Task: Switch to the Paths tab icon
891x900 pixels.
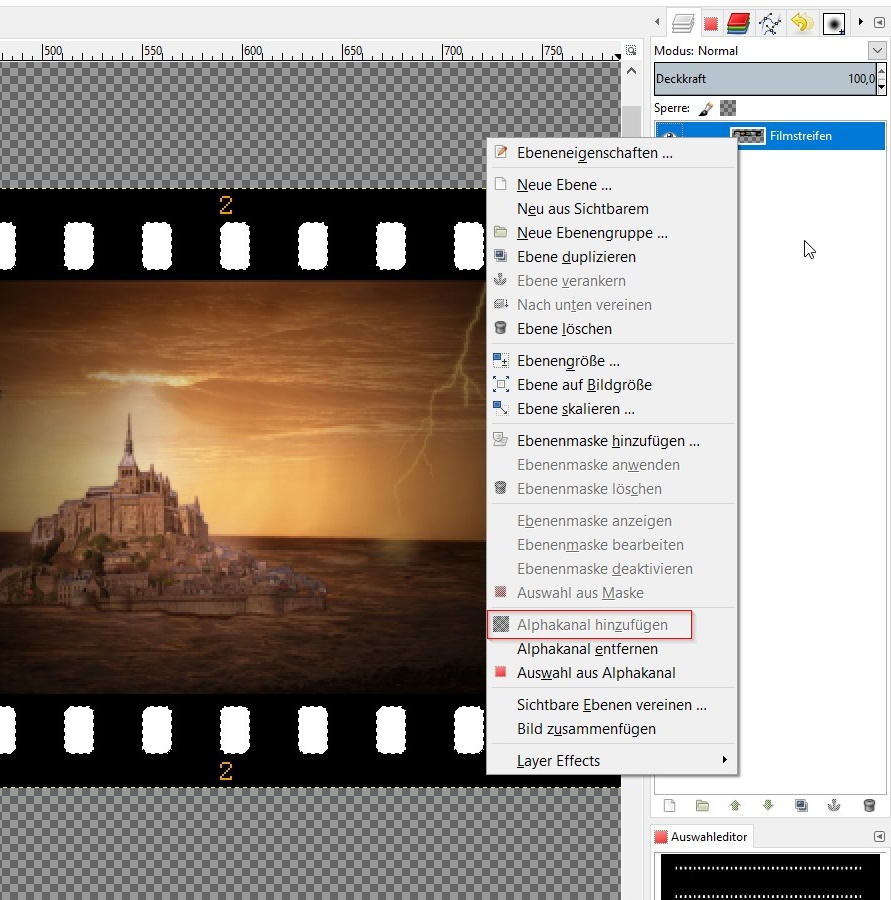Action: click(x=769, y=22)
